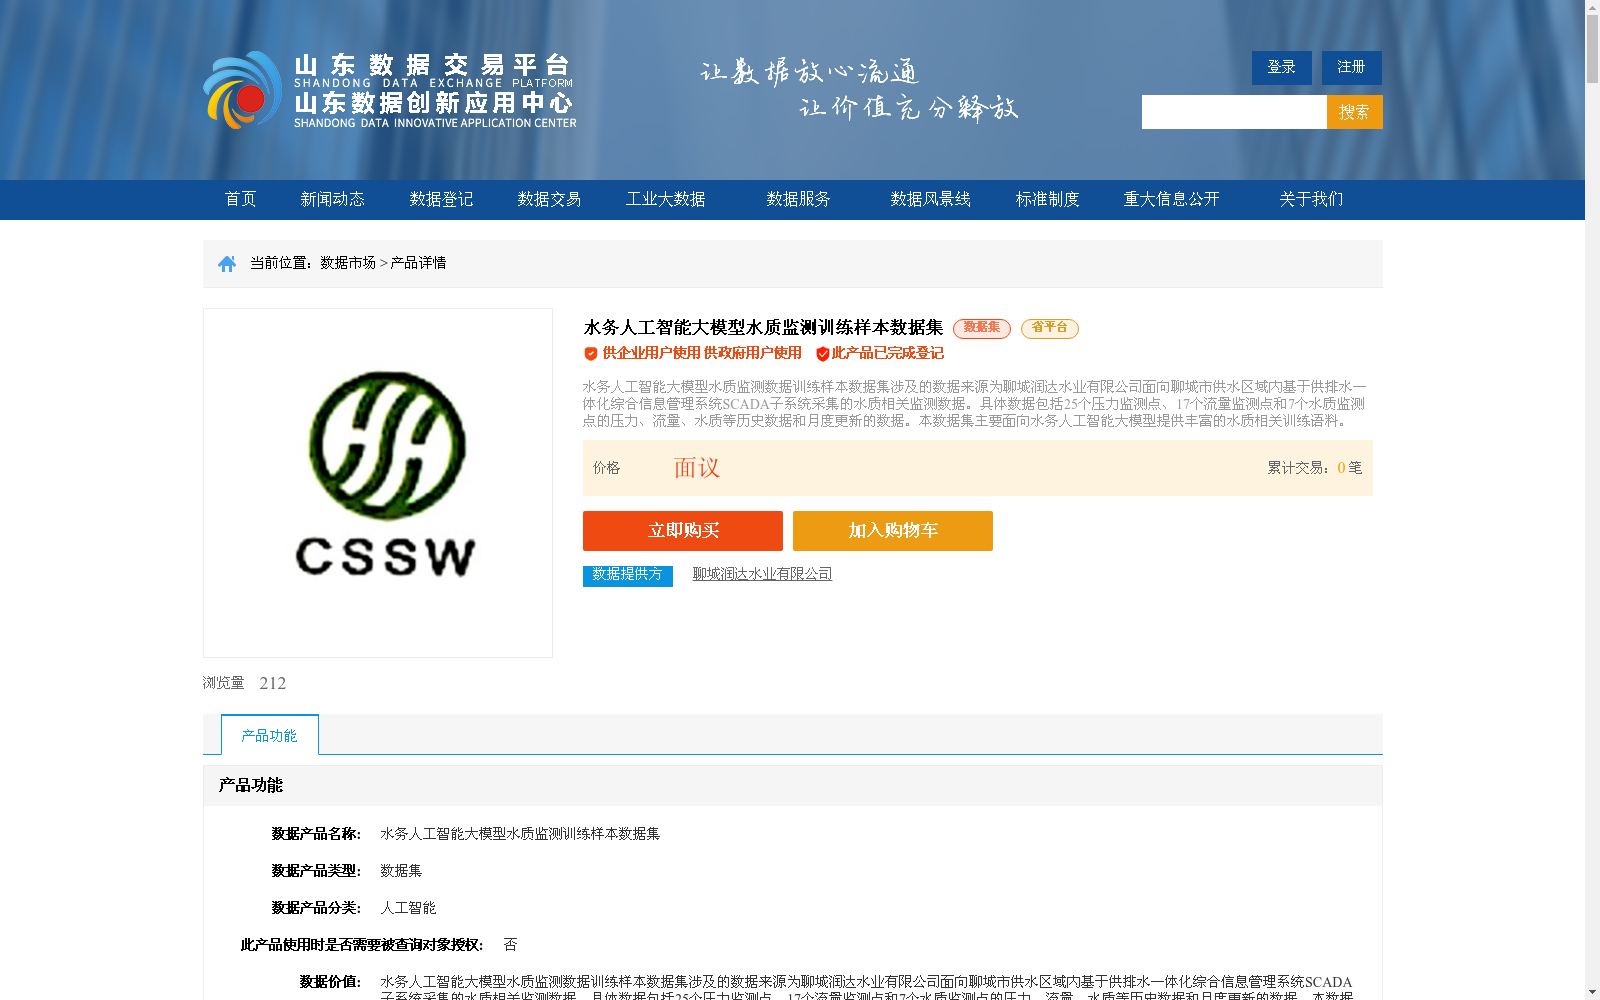
Task: Click the 浏览量 212 view count
Action: click(x=245, y=683)
